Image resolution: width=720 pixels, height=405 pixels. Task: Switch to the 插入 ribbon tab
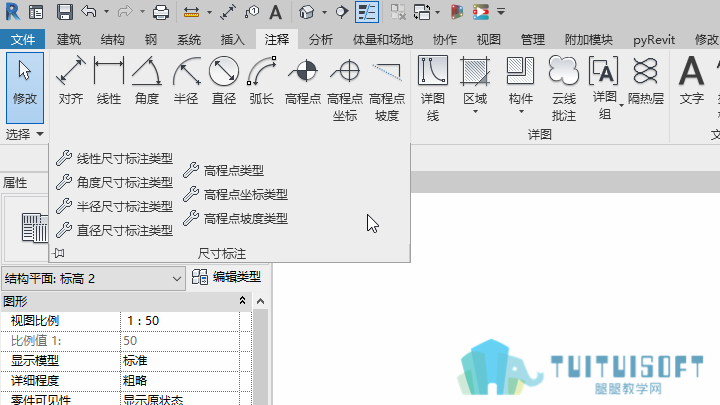[x=232, y=39]
